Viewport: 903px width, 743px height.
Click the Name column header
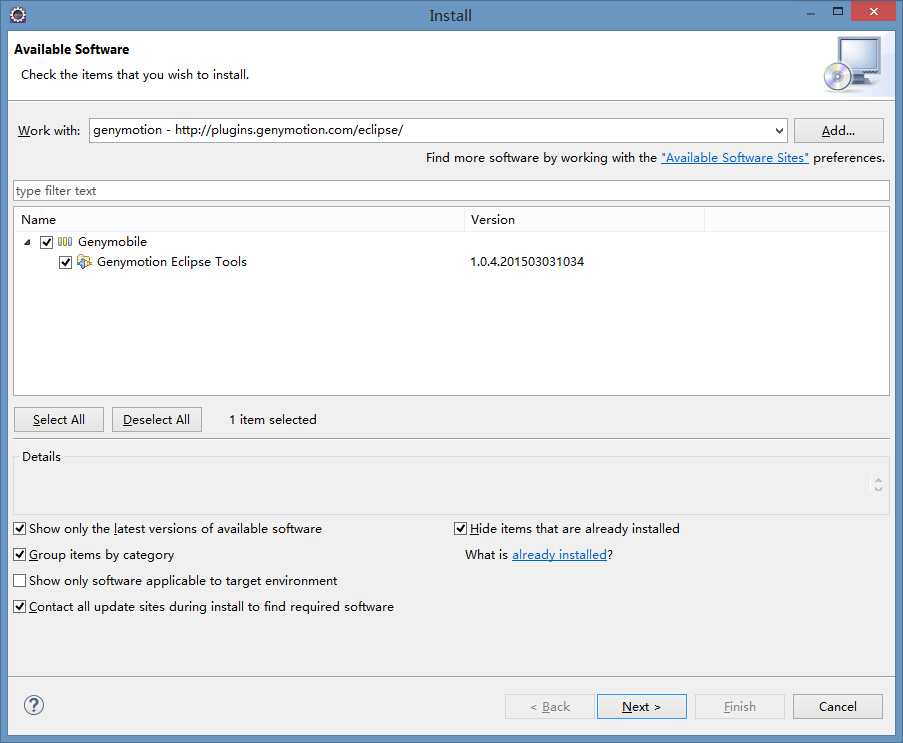click(239, 219)
